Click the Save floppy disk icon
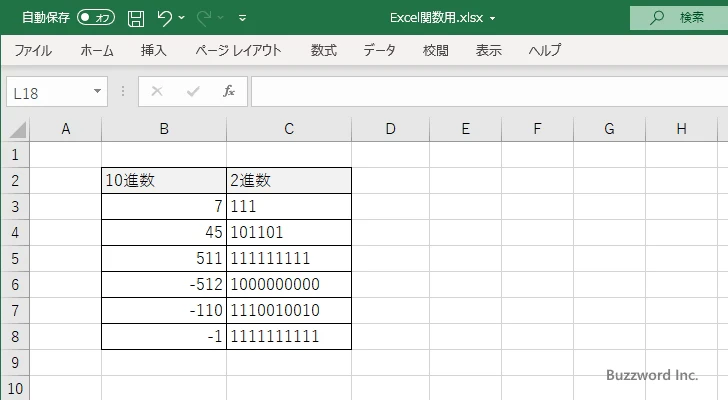The width and height of the screenshot is (728, 400). [136, 18]
